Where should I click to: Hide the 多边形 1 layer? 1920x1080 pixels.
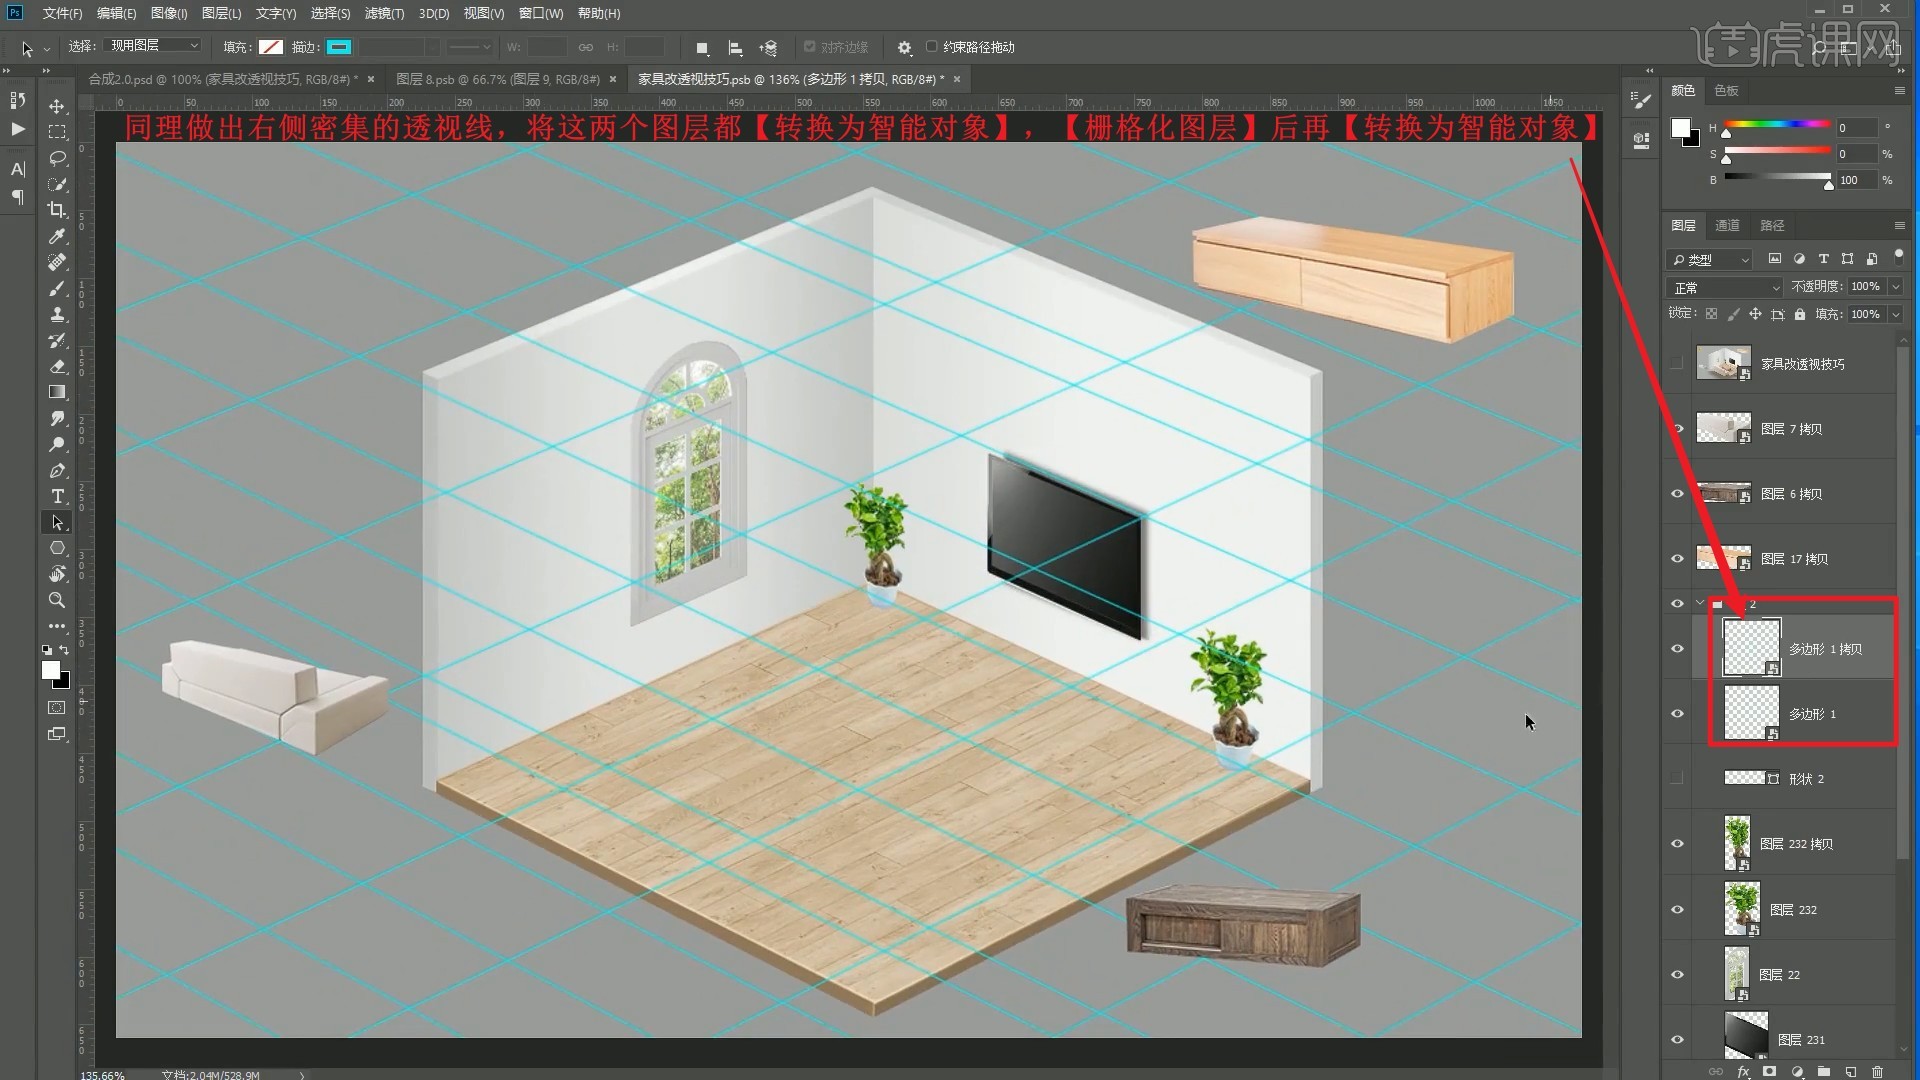tap(1678, 714)
